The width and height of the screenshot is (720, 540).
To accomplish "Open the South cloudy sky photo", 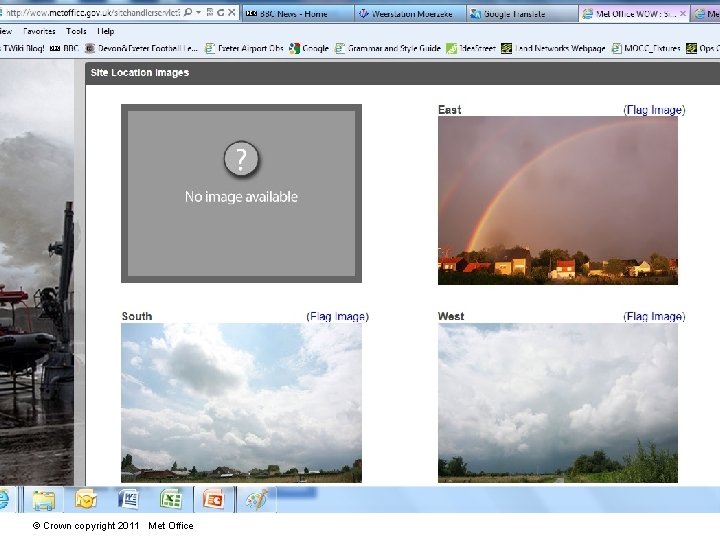I will (x=242, y=403).
